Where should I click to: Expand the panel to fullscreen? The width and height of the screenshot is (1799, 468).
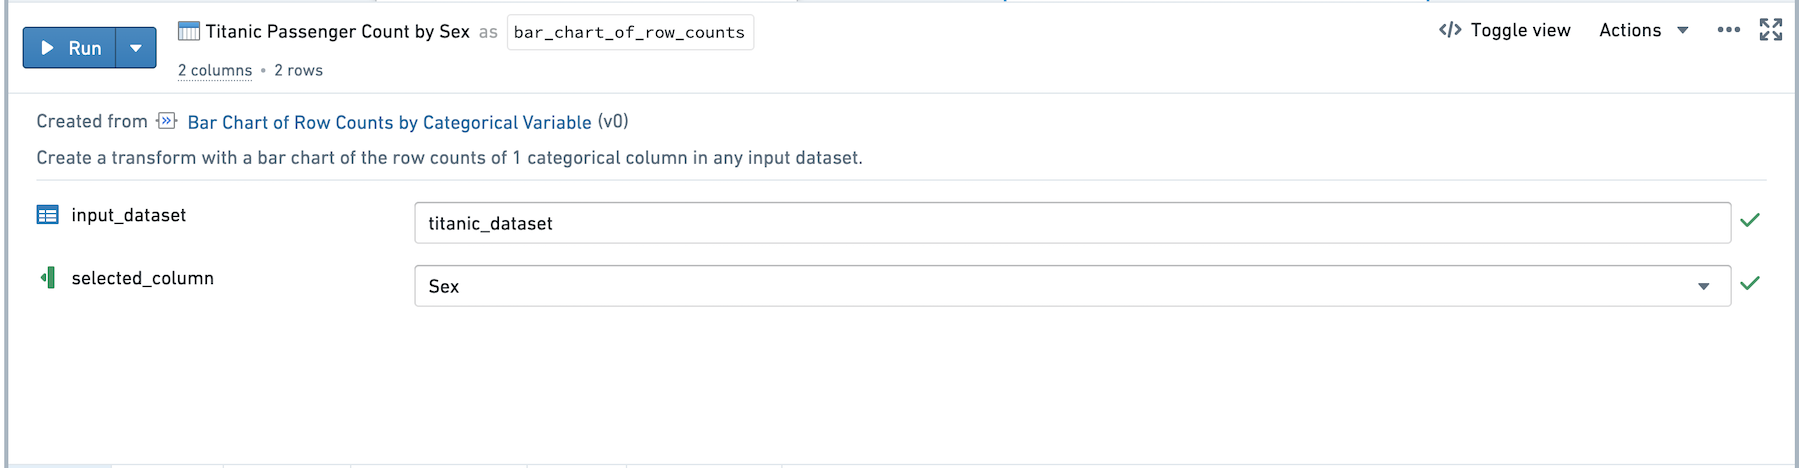(1771, 30)
